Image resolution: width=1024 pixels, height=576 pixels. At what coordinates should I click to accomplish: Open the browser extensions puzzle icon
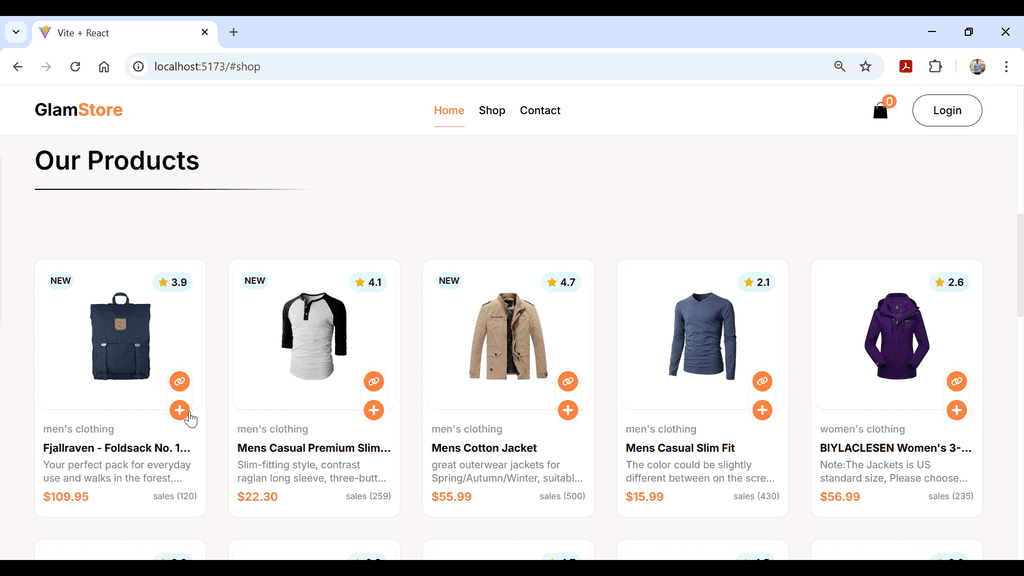point(935,67)
